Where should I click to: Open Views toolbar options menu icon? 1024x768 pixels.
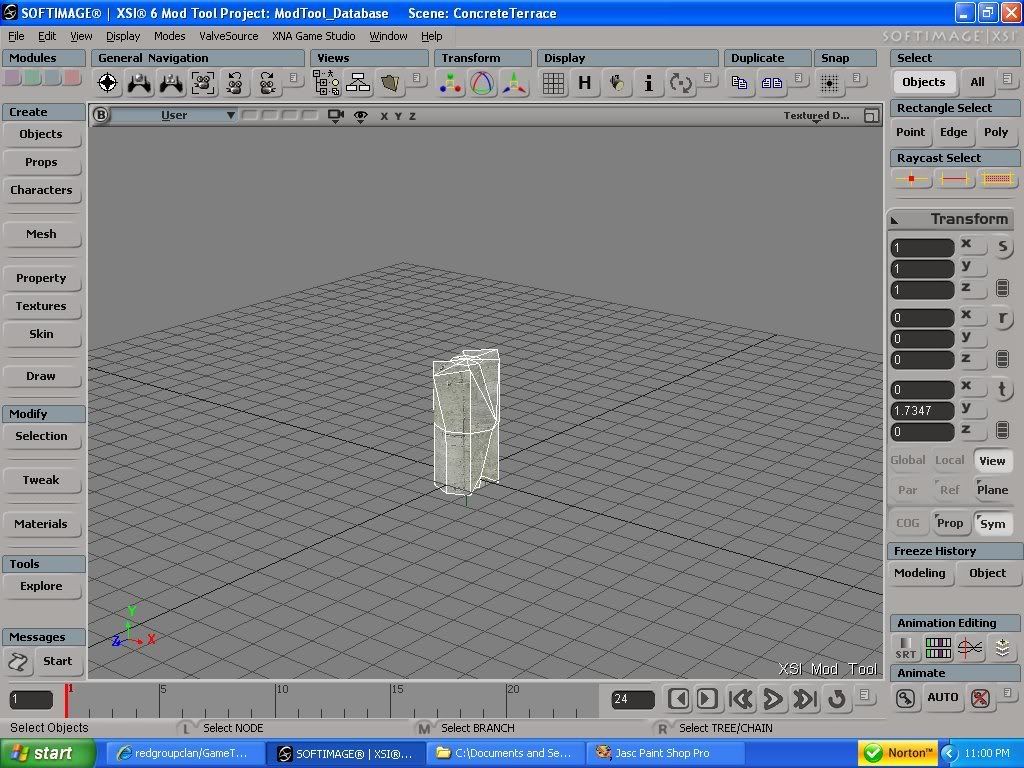coord(417,79)
